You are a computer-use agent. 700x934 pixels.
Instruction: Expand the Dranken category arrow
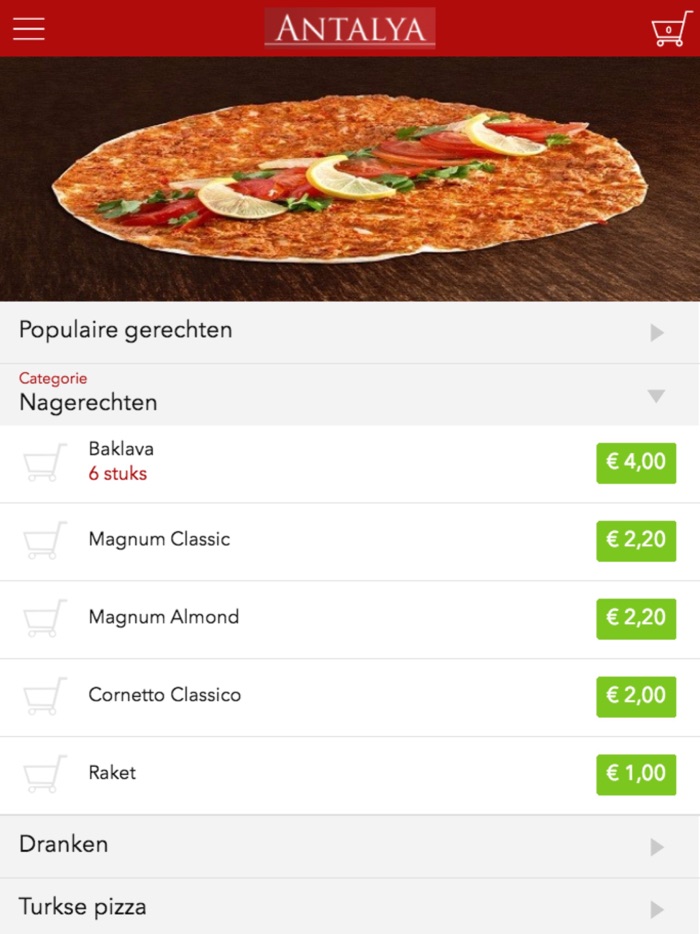click(657, 847)
